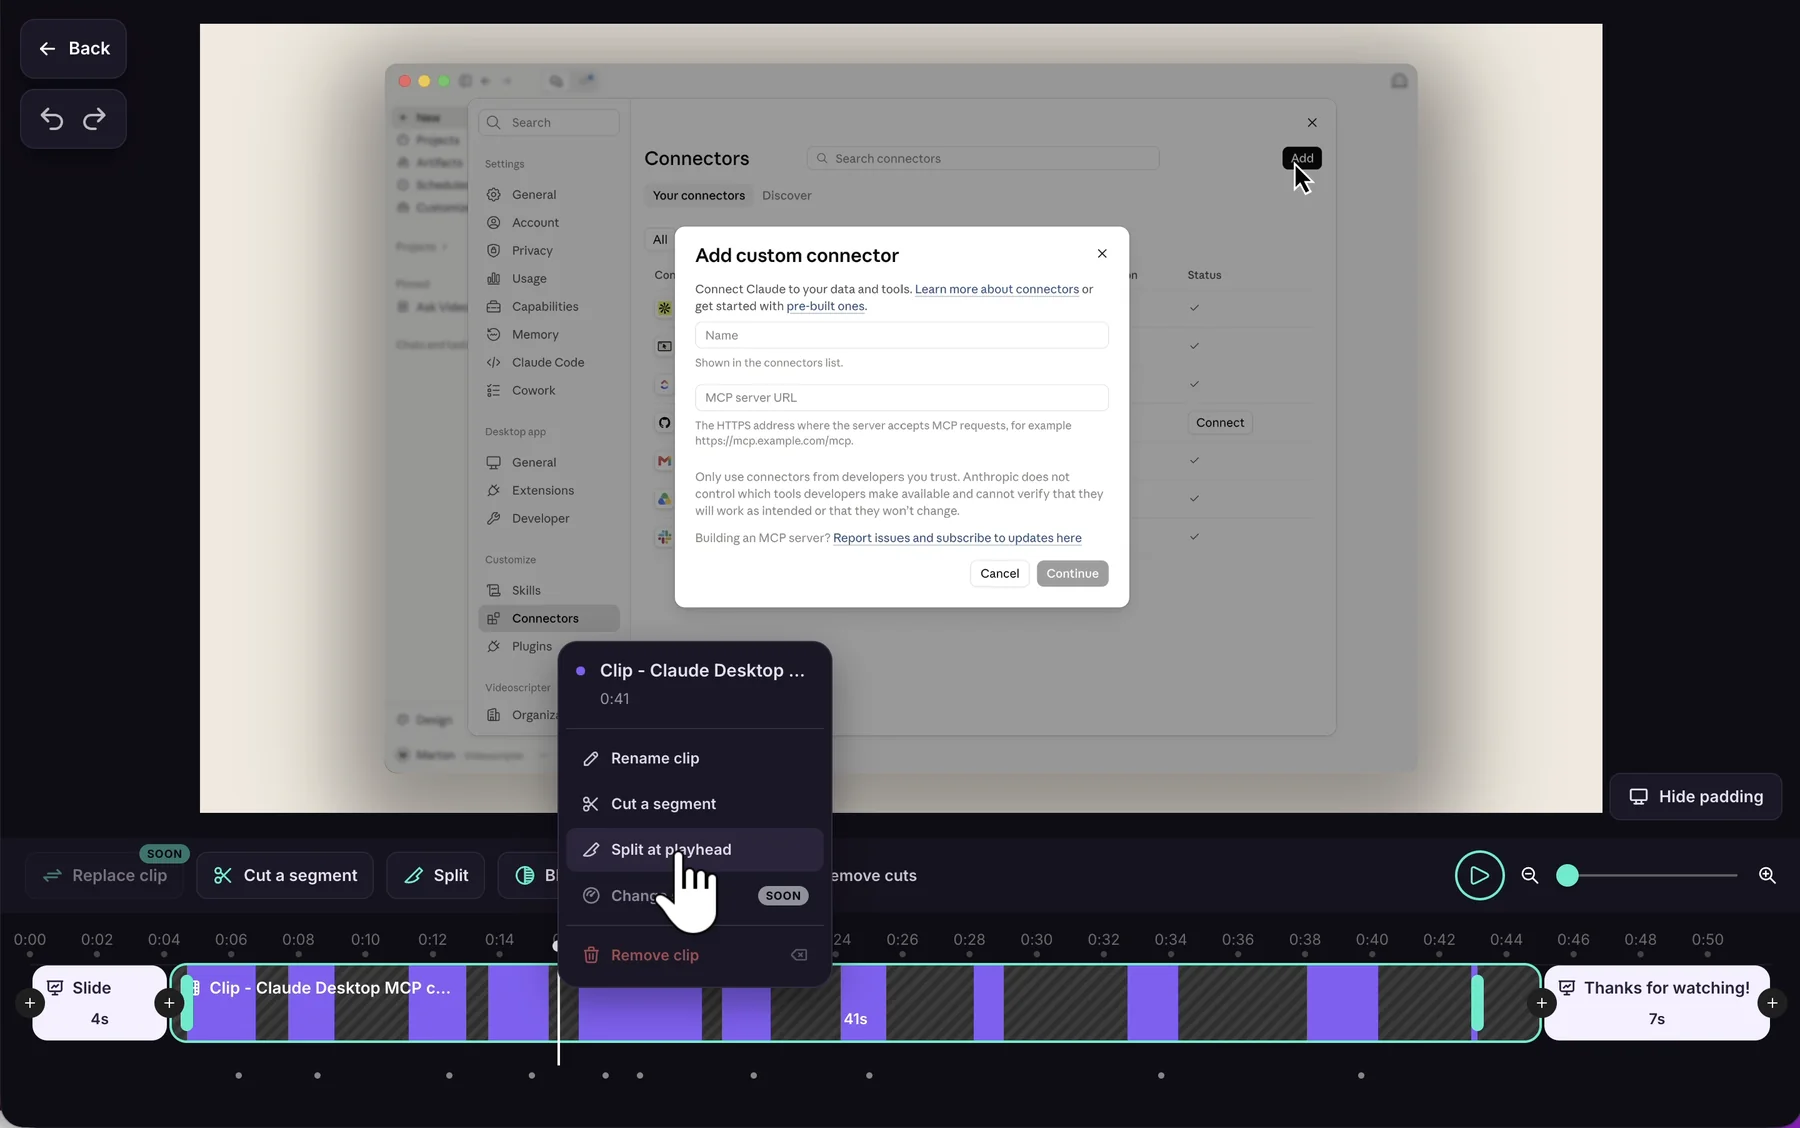Undo the last edit
The height and width of the screenshot is (1128, 1800).
(x=52, y=119)
